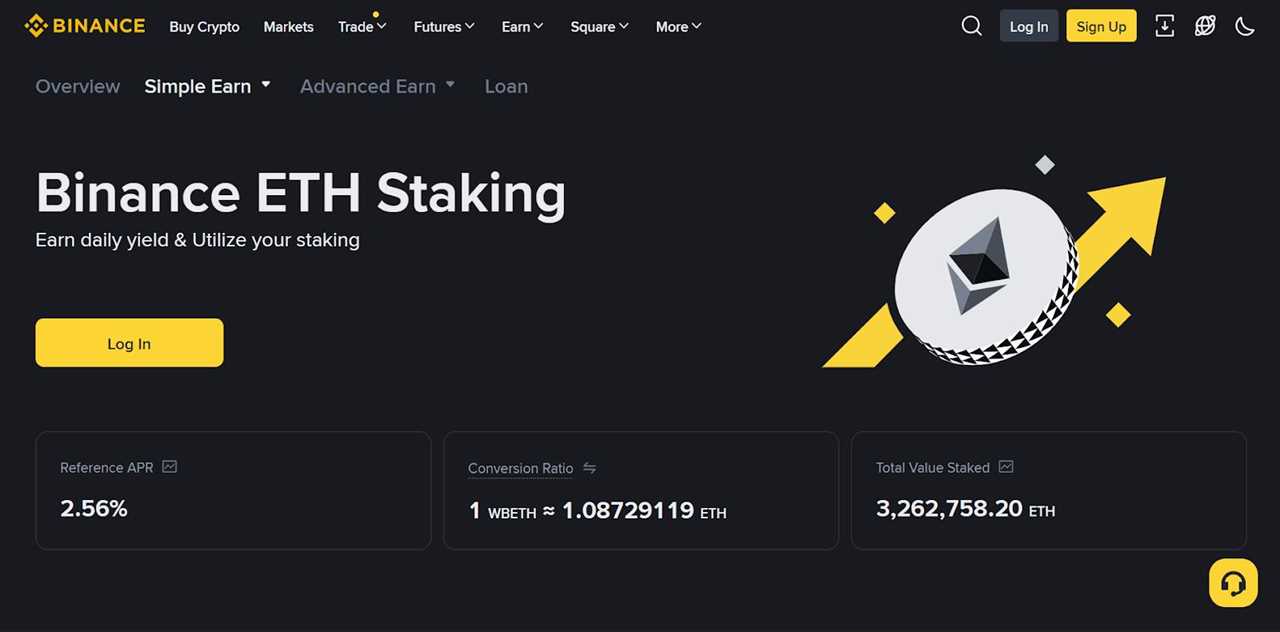
Task: Toggle dark mode using the moon icon
Action: (1244, 26)
